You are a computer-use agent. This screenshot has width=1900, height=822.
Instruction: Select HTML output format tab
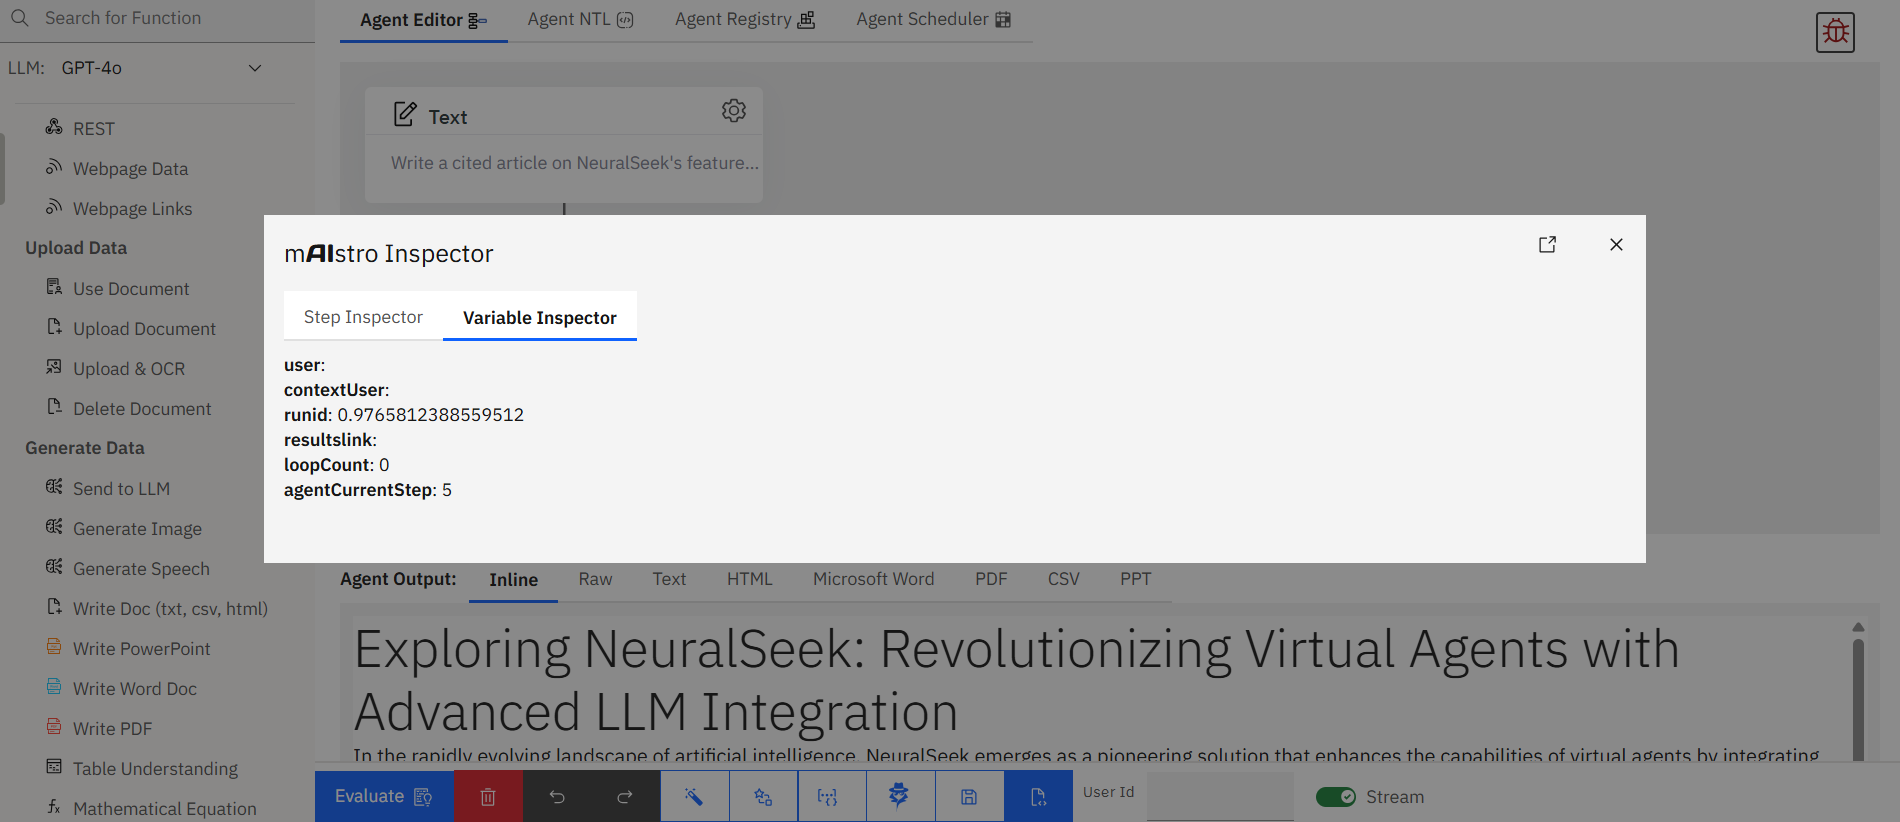pos(750,580)
